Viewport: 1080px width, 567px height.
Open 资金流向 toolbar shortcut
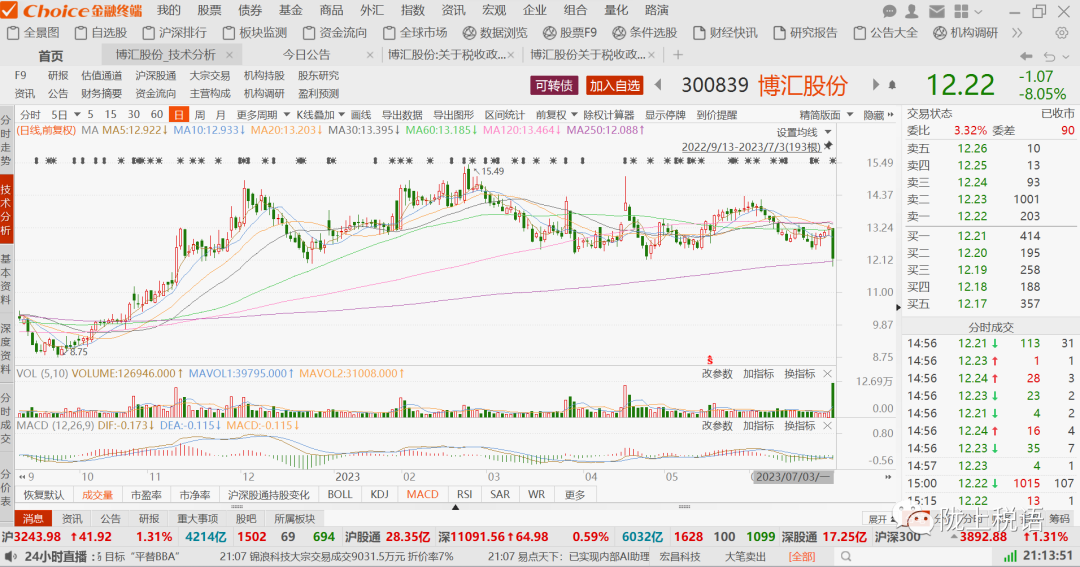(335, 32)
